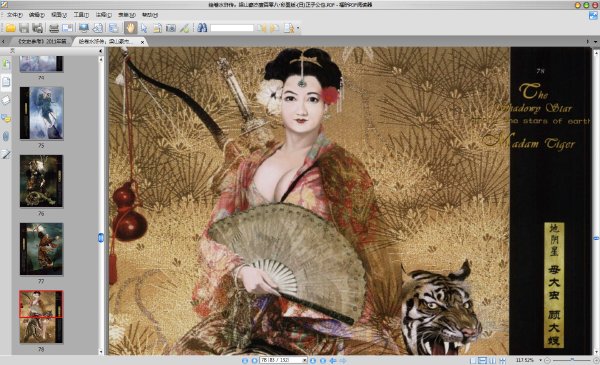600x365 pixels.
Task: Select the page 76 thumbnail
Action: point(41,181)
